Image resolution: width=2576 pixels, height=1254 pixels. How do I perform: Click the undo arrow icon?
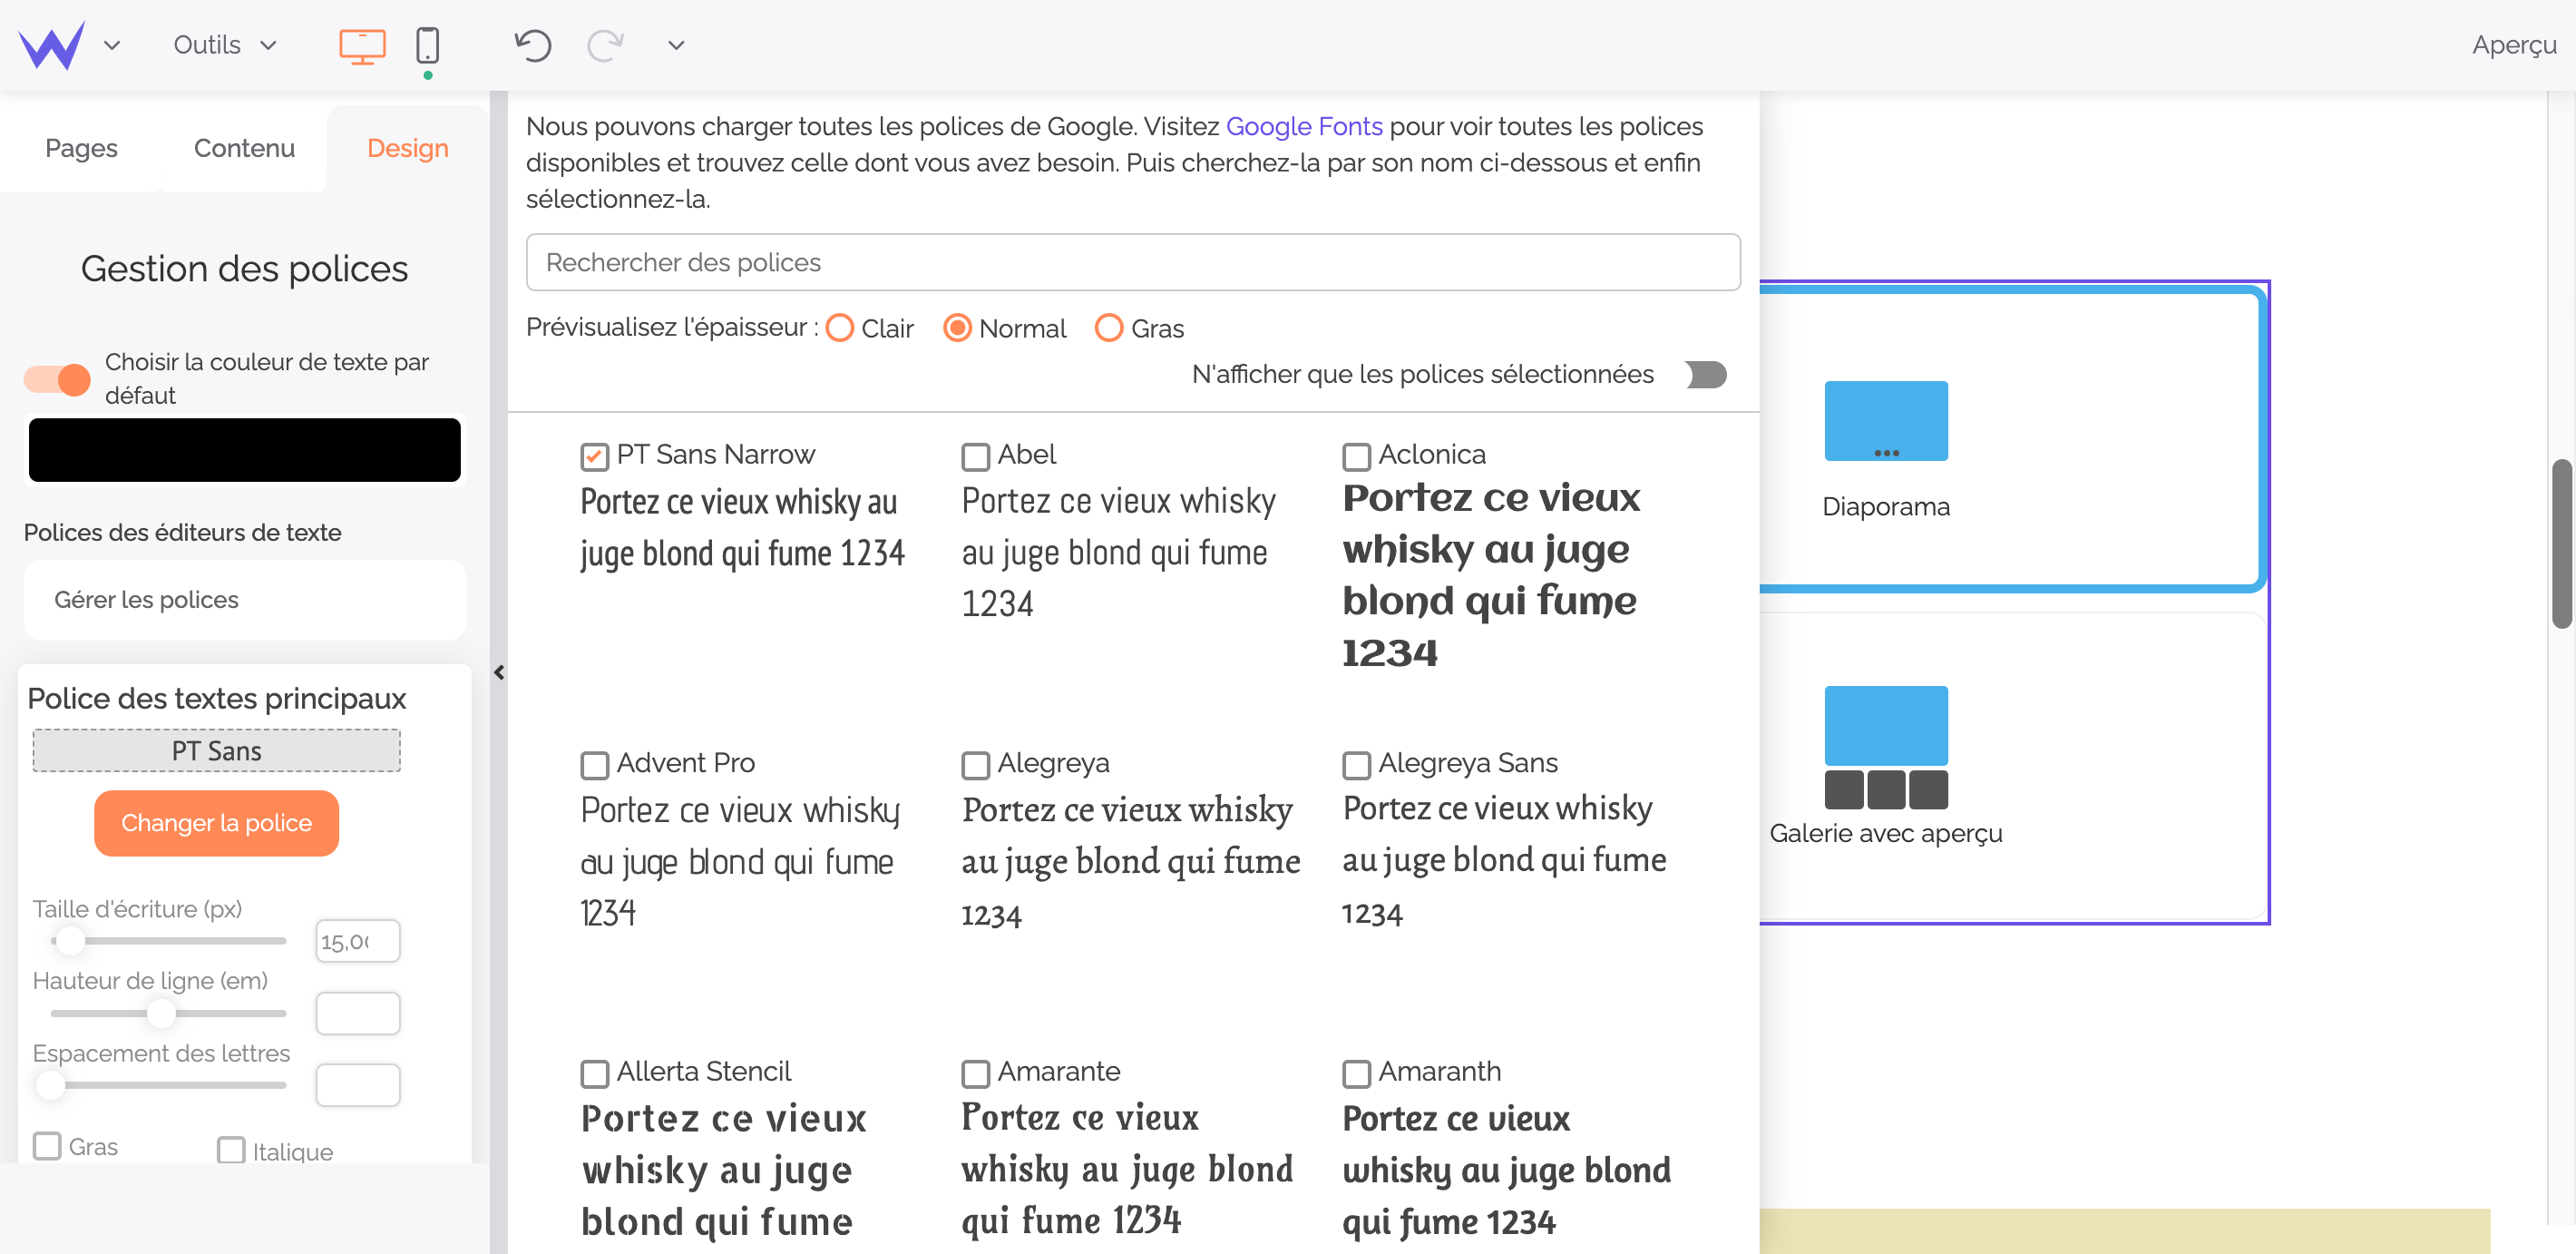(532, 45)
